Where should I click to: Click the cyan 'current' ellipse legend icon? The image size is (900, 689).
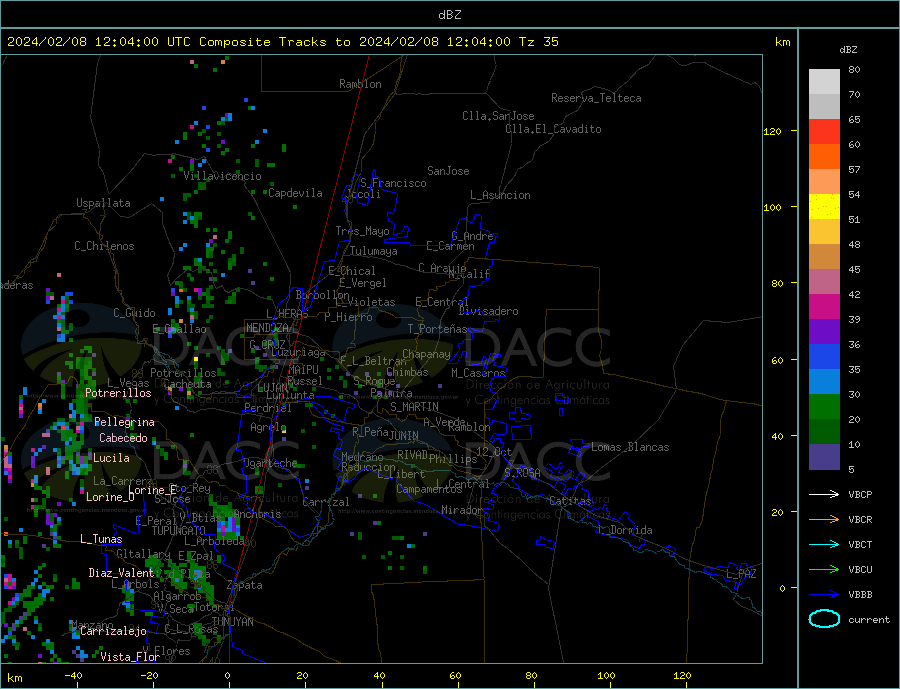tap(824, 619)
